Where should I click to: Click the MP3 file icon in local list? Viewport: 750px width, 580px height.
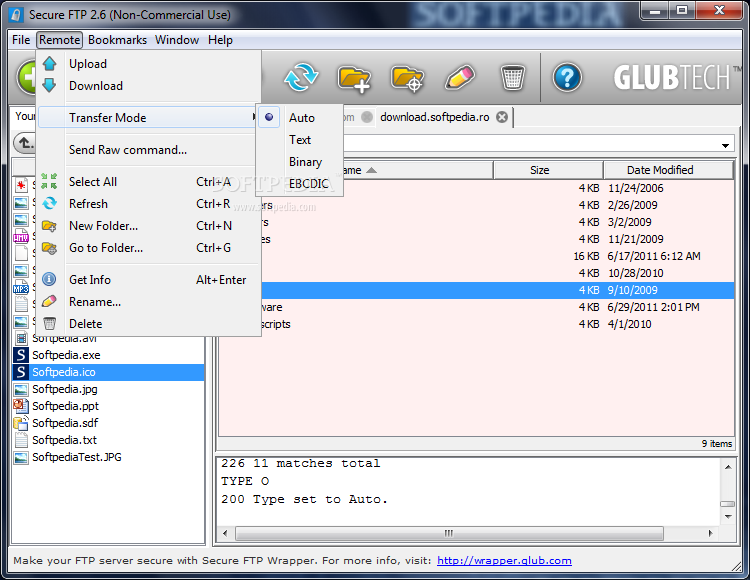21,288
